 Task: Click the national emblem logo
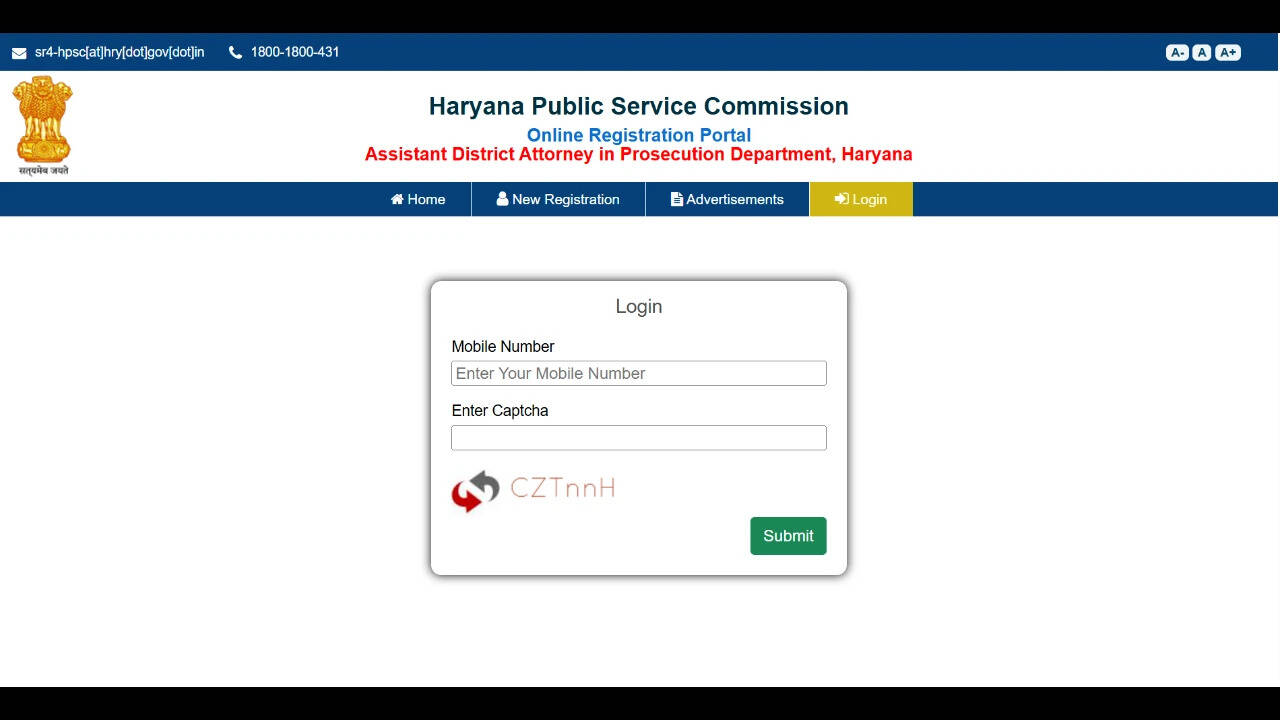(x=43, y=125)
